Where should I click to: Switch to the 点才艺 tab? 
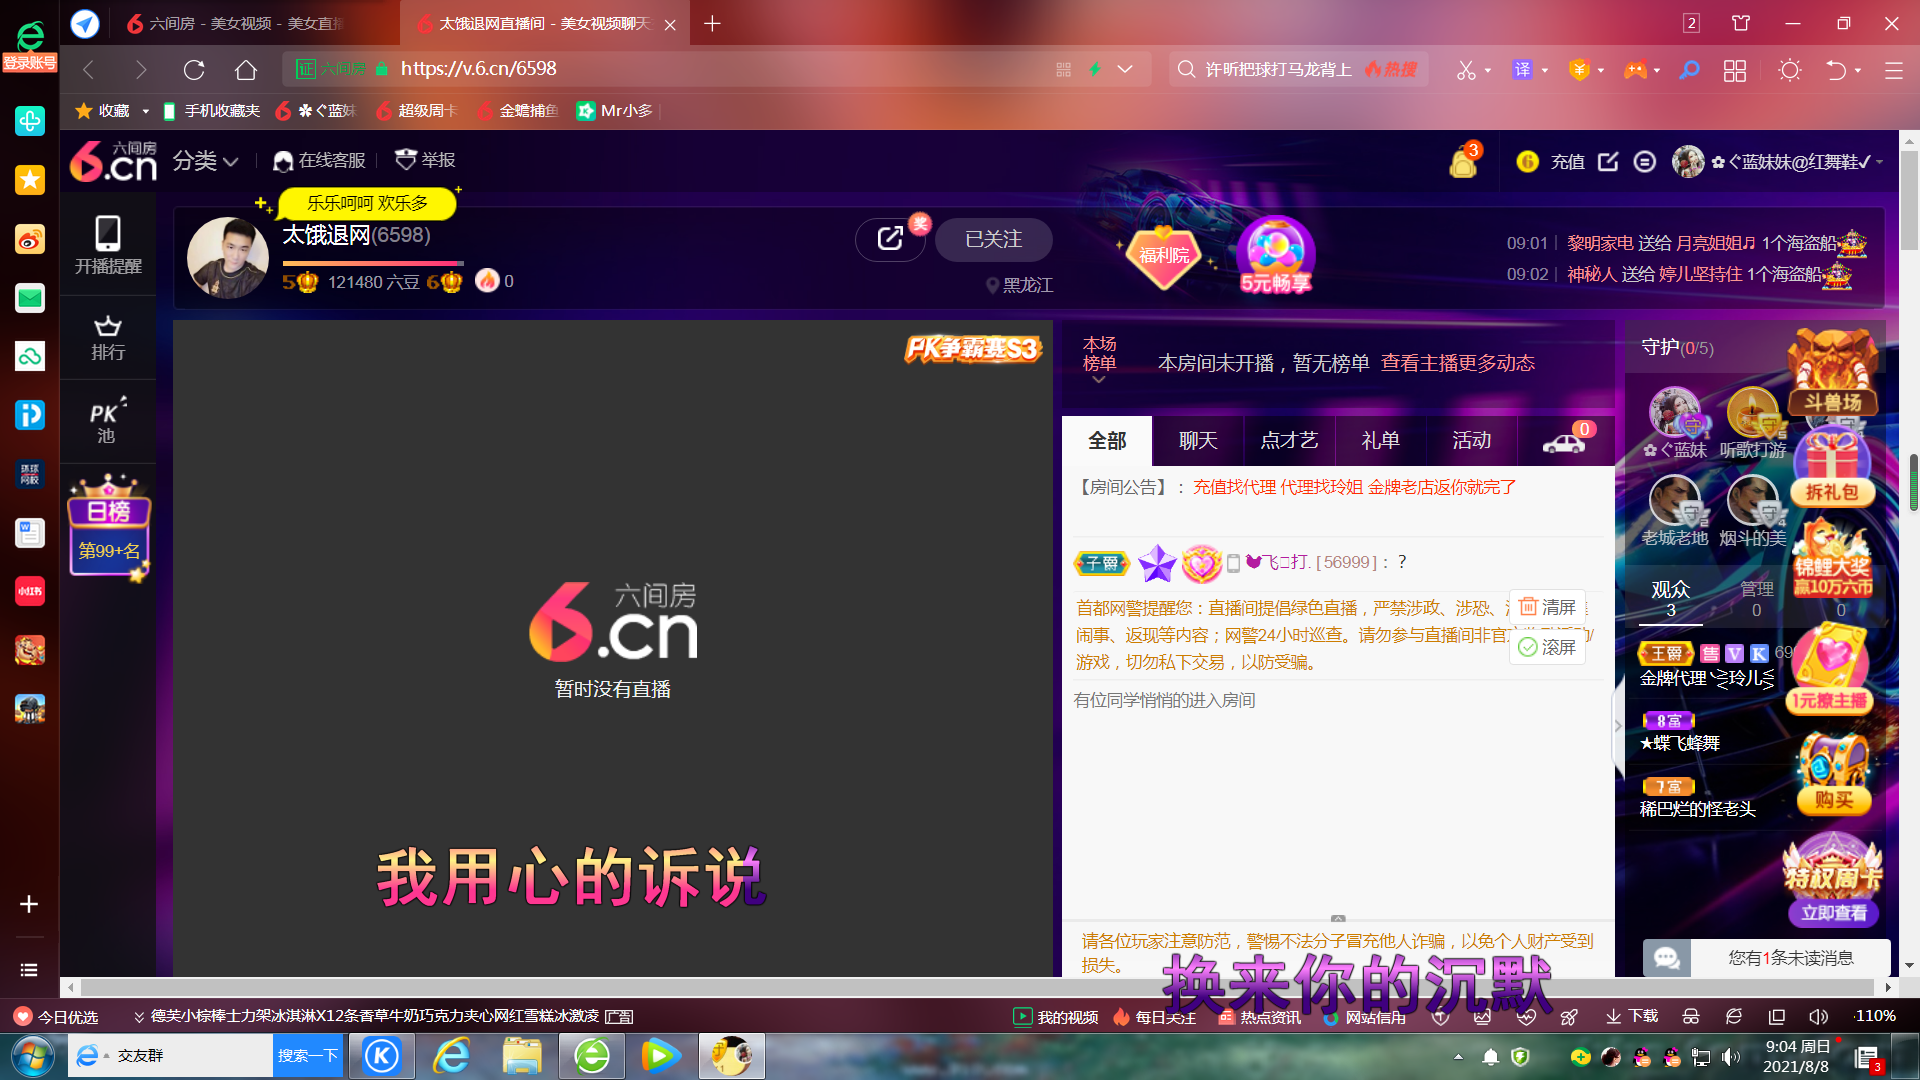[x=1289, y=441]
